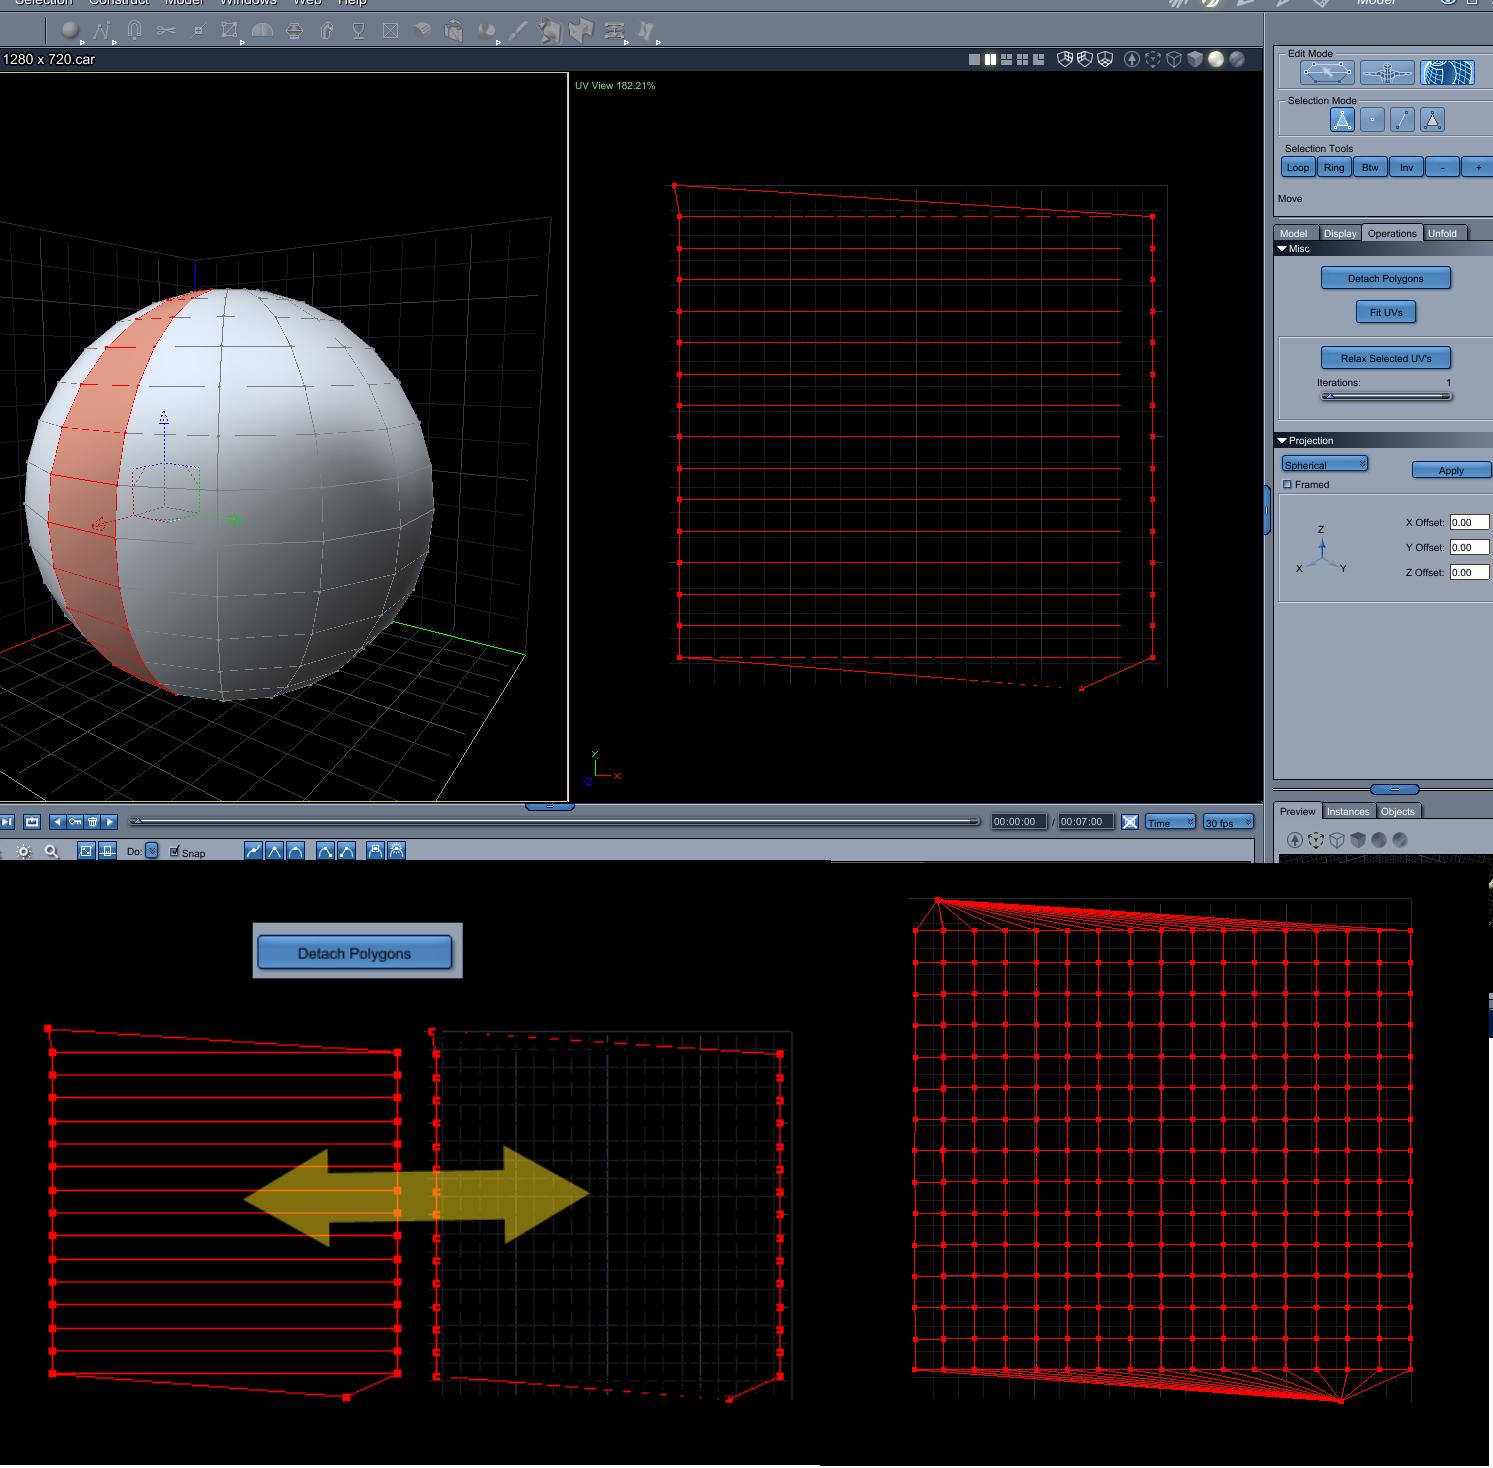Click the Z Offset input field
The height and width of the screenshot is (1468, 1493).
[x=1469, y=572]
